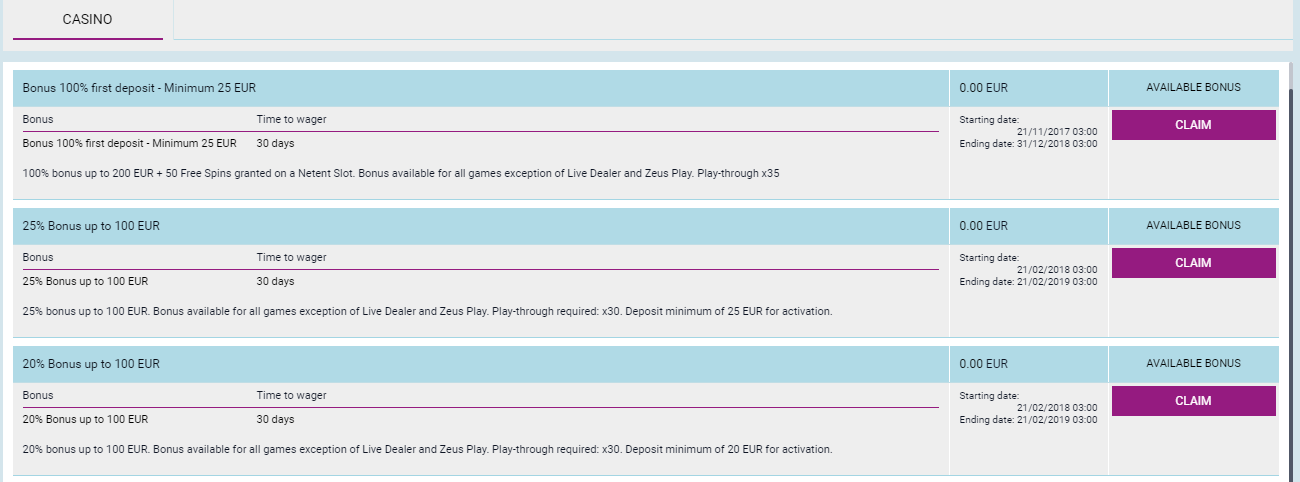The height and width of the screenshot is (482, 1300).
Task: Click the 0.00 EUR amount for first deposit bonus
Action: click(x=984, y=88)
